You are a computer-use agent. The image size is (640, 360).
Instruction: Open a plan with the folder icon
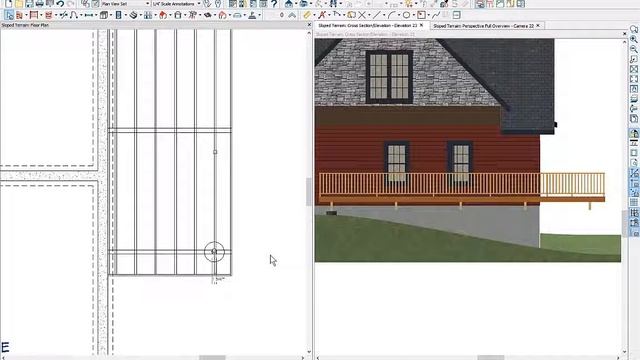(19, 4)
